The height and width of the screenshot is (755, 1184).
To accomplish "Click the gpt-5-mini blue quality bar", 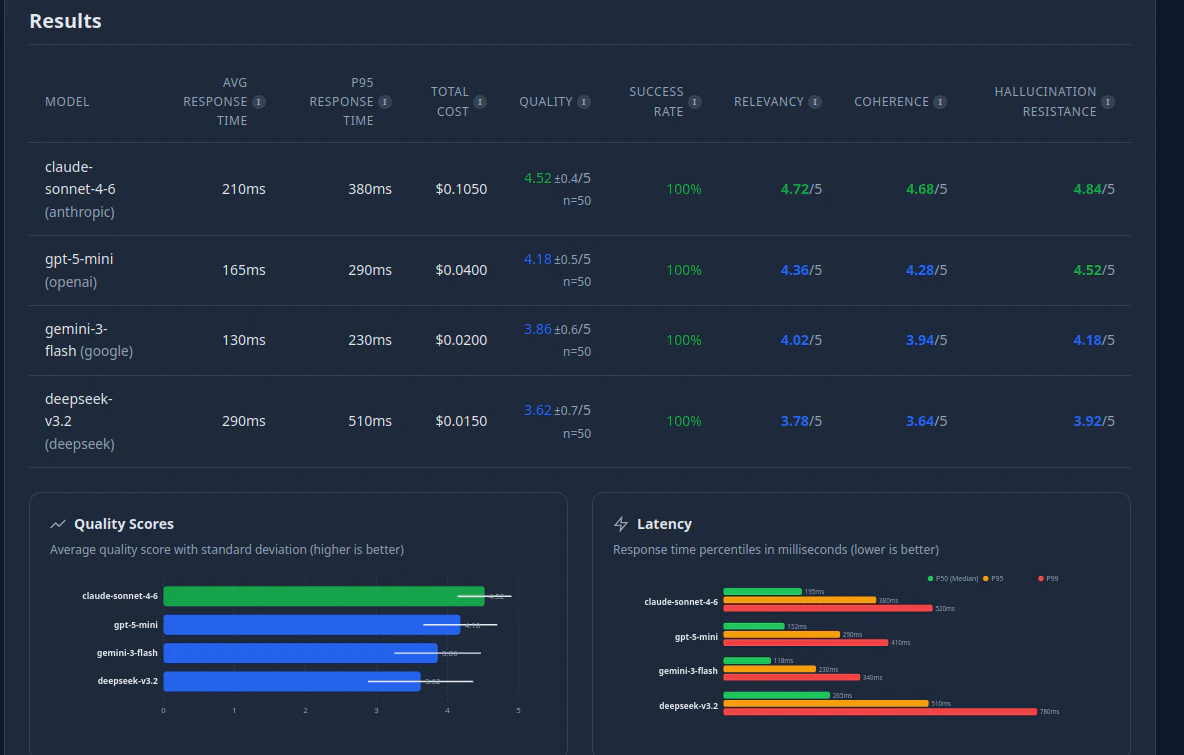I will click(x=311, y=624).
